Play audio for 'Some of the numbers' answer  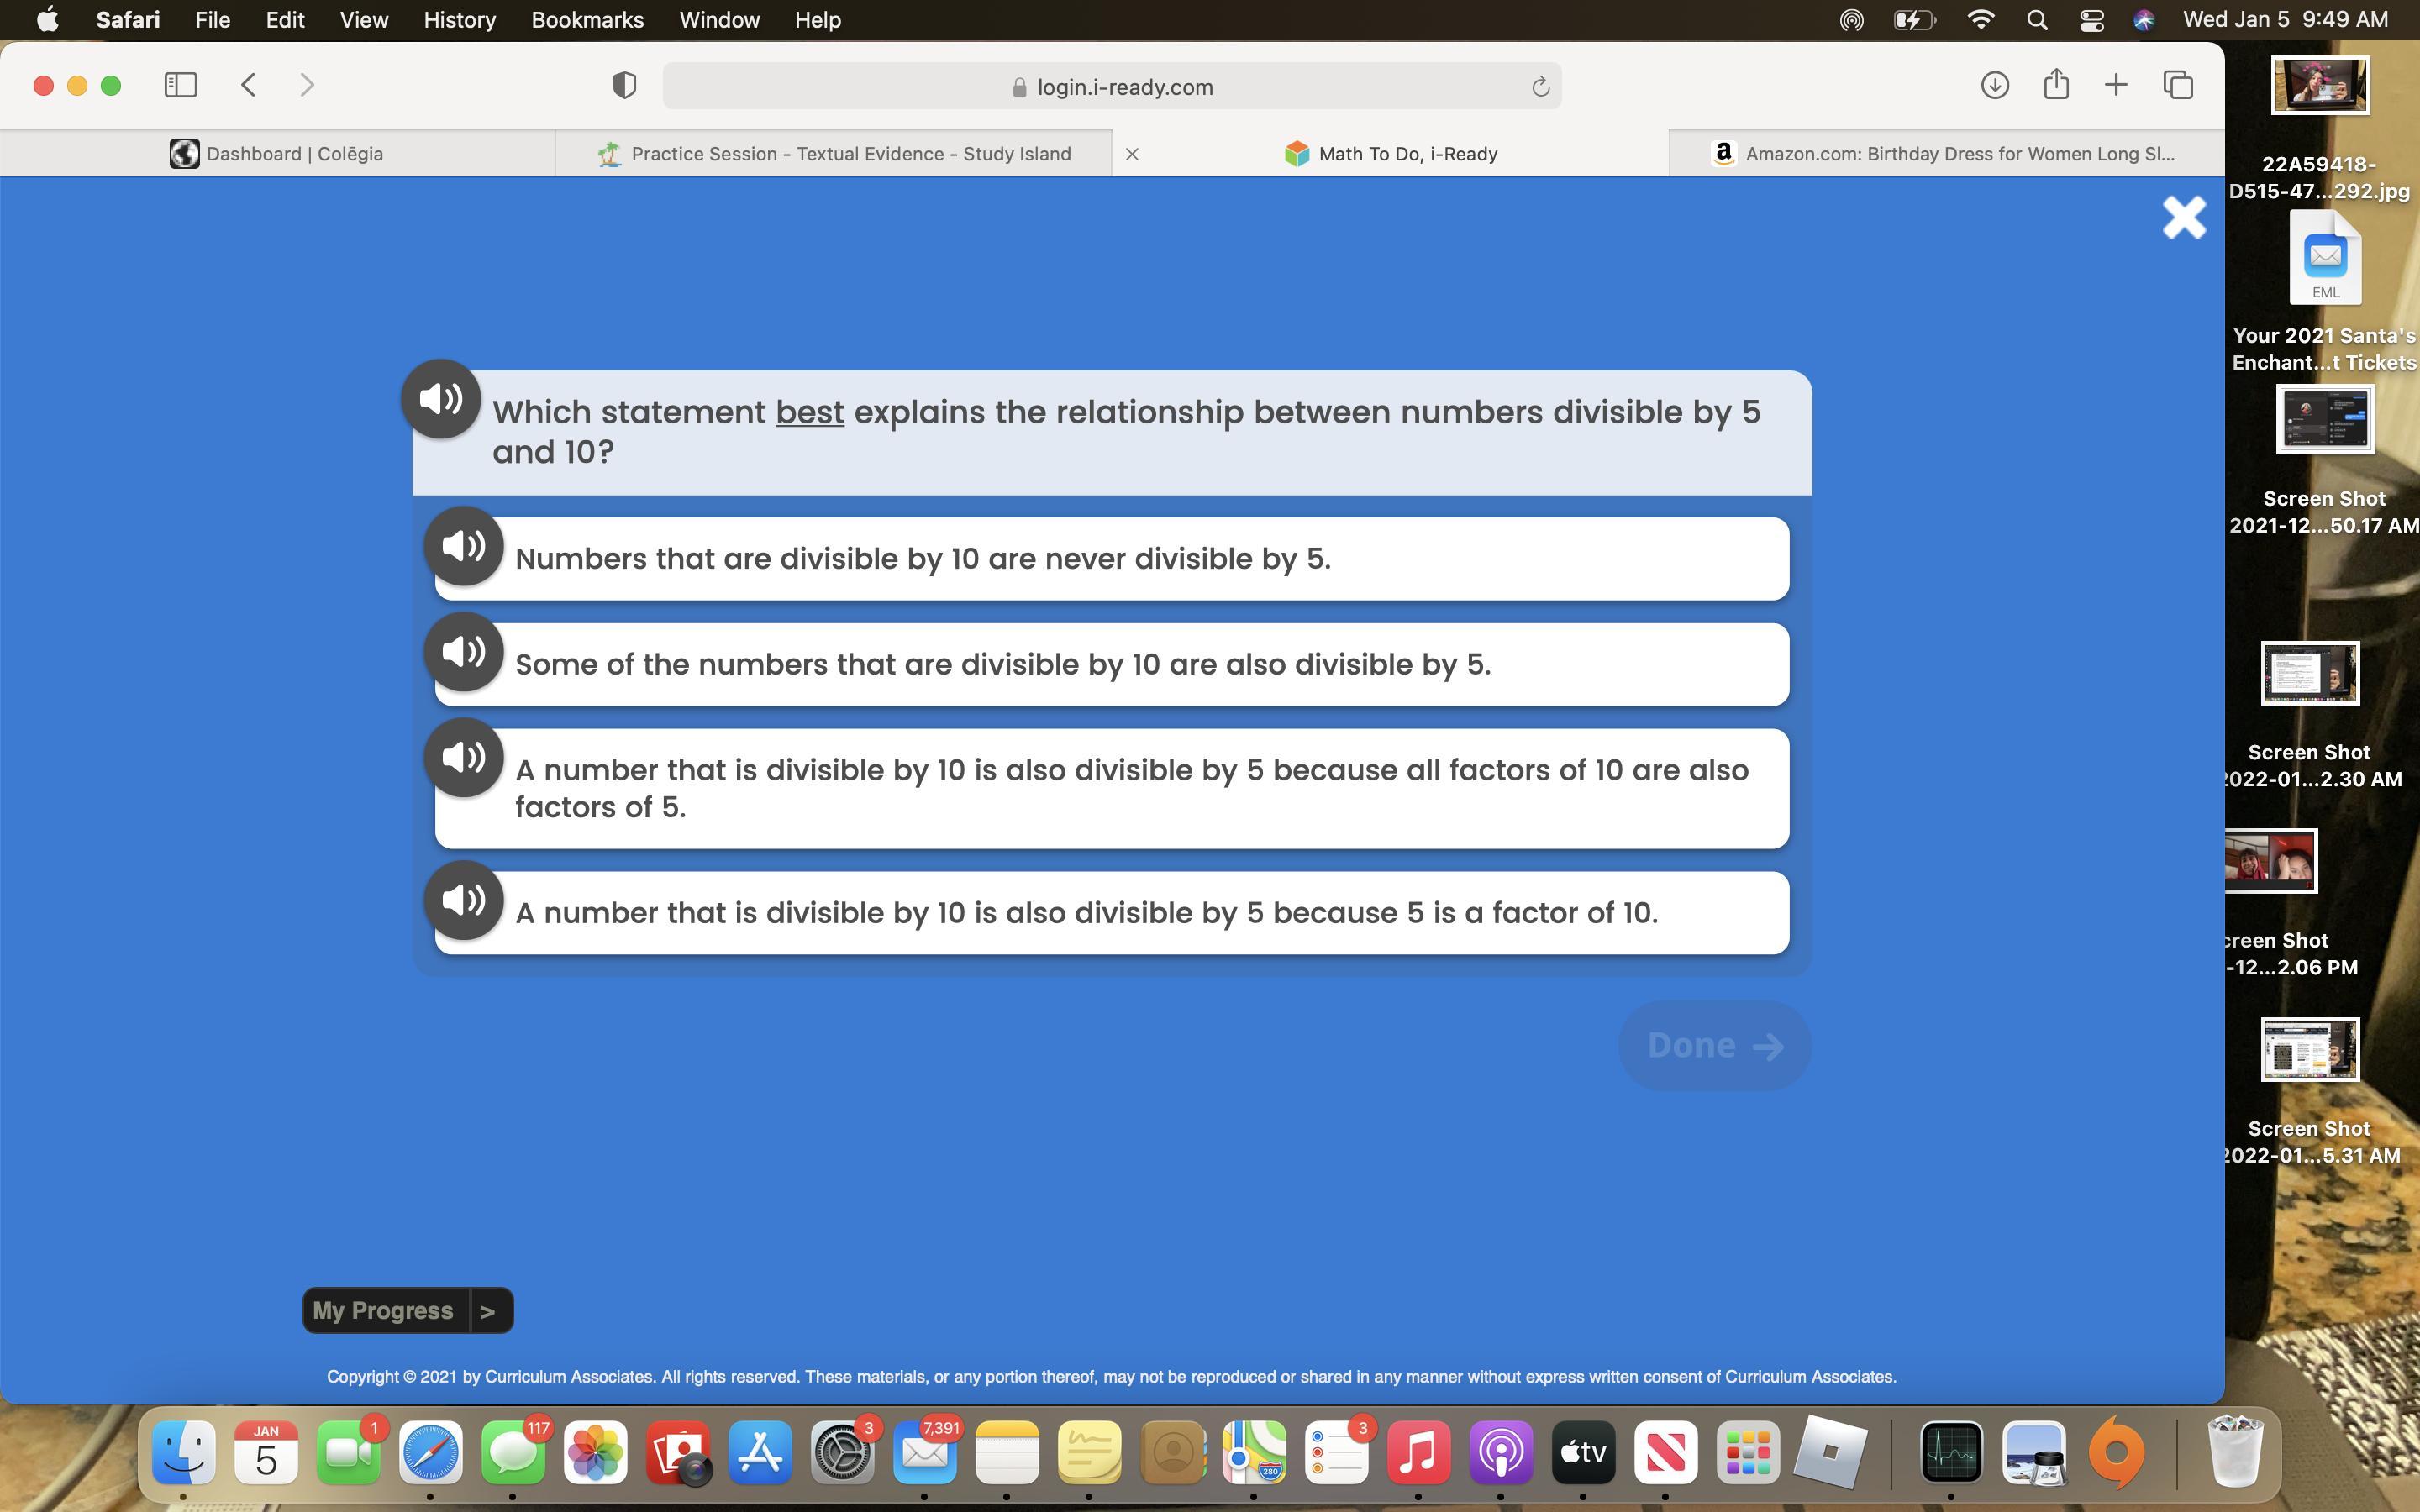(463, 652)
